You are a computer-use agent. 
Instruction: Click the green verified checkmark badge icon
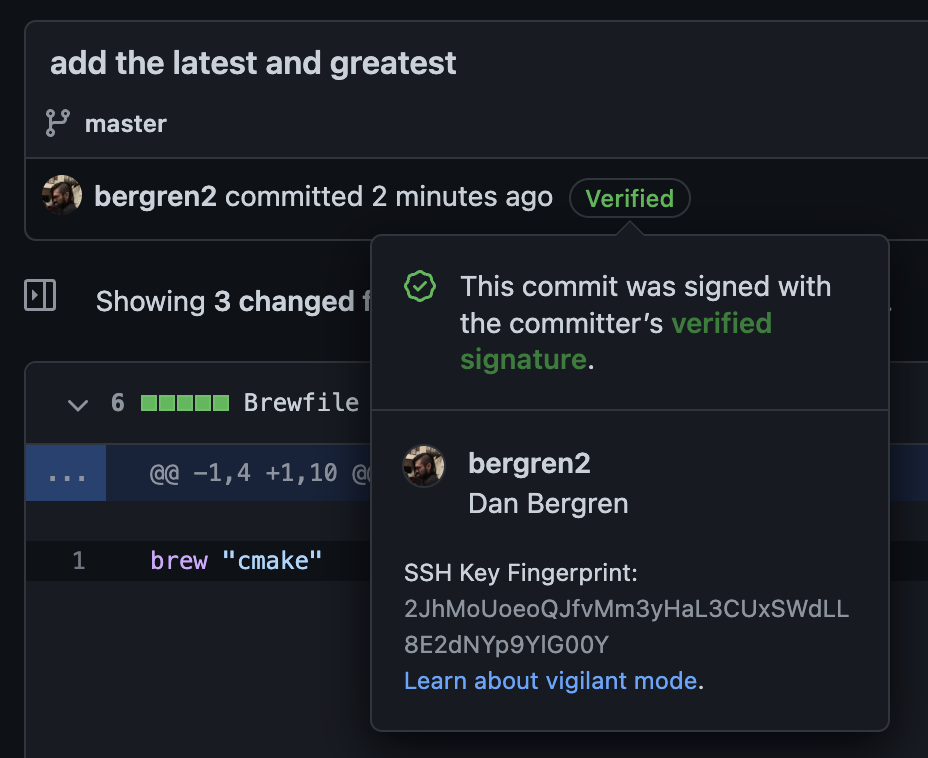point(420,286)
